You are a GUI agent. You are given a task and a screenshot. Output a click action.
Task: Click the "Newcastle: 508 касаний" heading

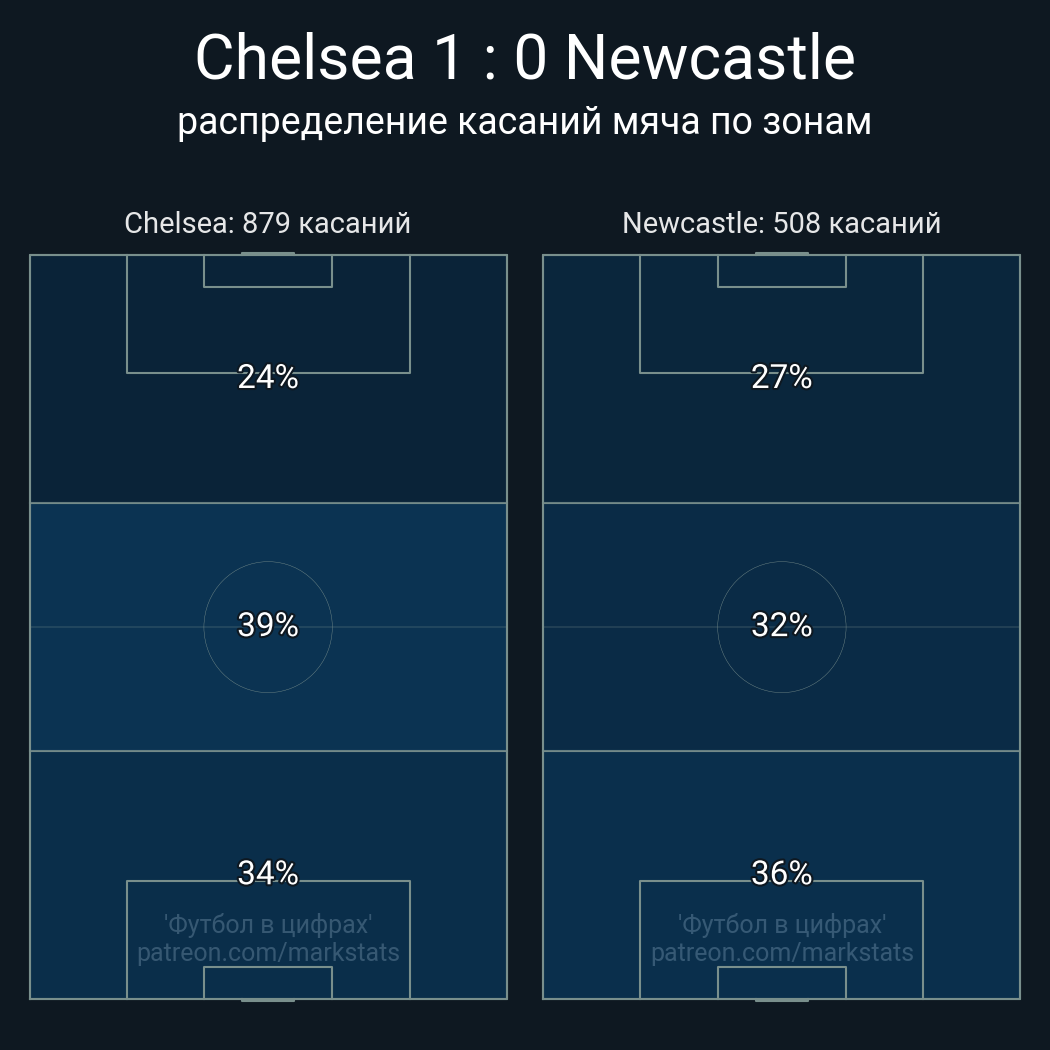(781, 223)
